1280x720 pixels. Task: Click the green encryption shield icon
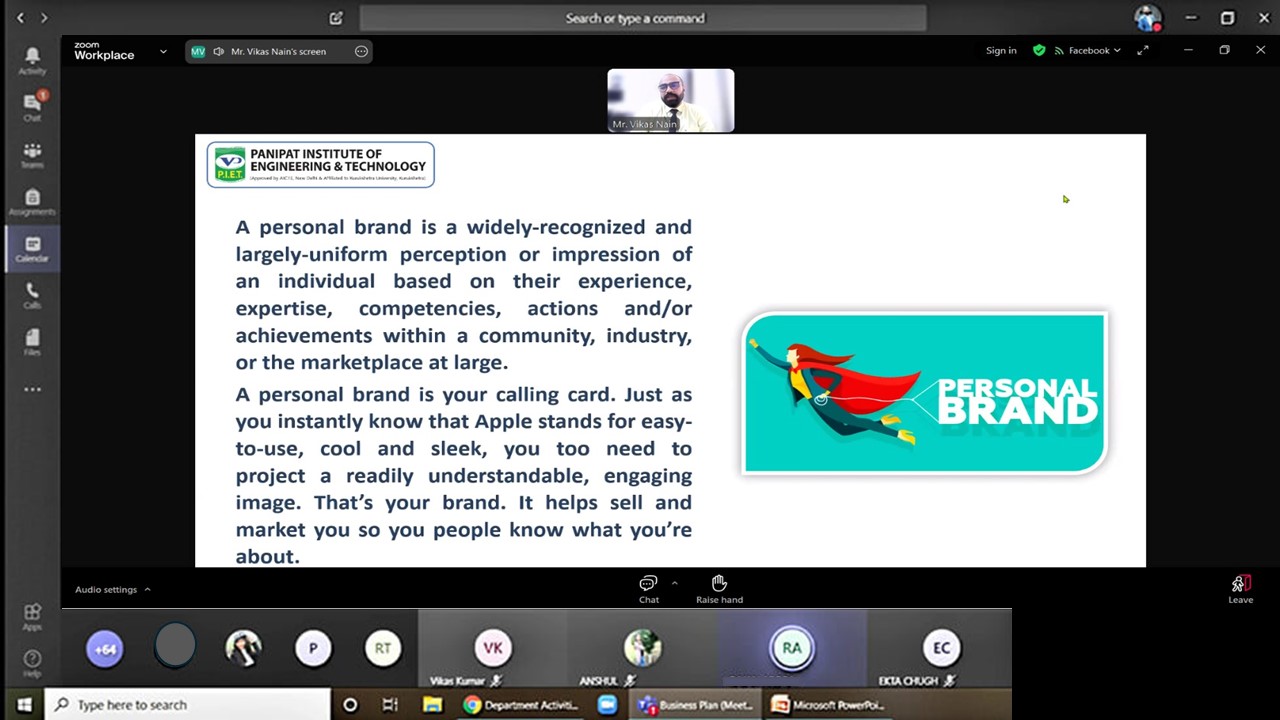click(1039, 51)
